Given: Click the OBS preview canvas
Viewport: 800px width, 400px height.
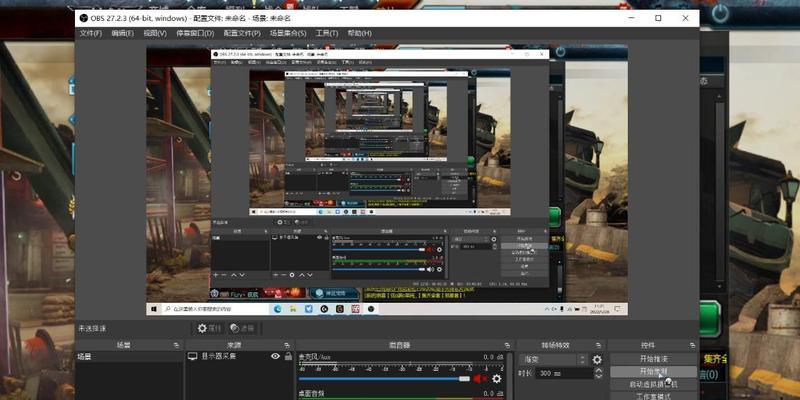Looking at the screenshot, I should (387, 181).
